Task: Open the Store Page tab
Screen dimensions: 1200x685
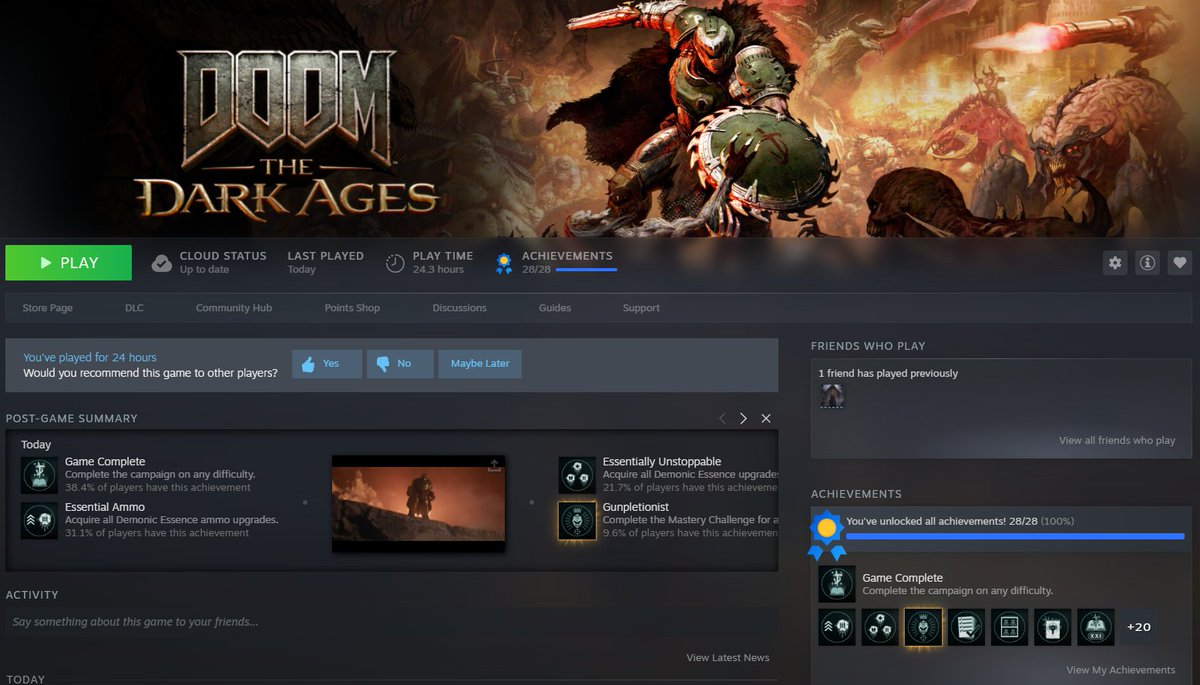Action: [48, 308]
